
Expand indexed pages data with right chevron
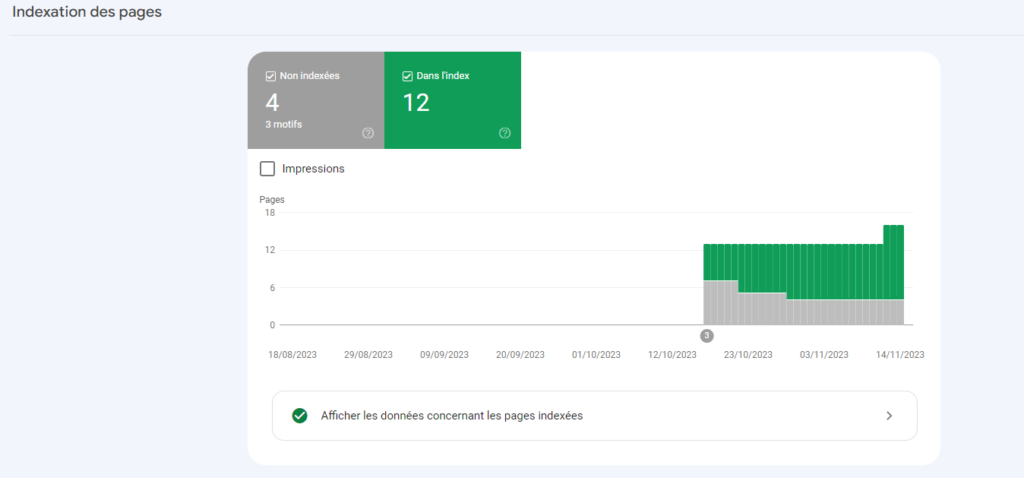tap(889, 416)
